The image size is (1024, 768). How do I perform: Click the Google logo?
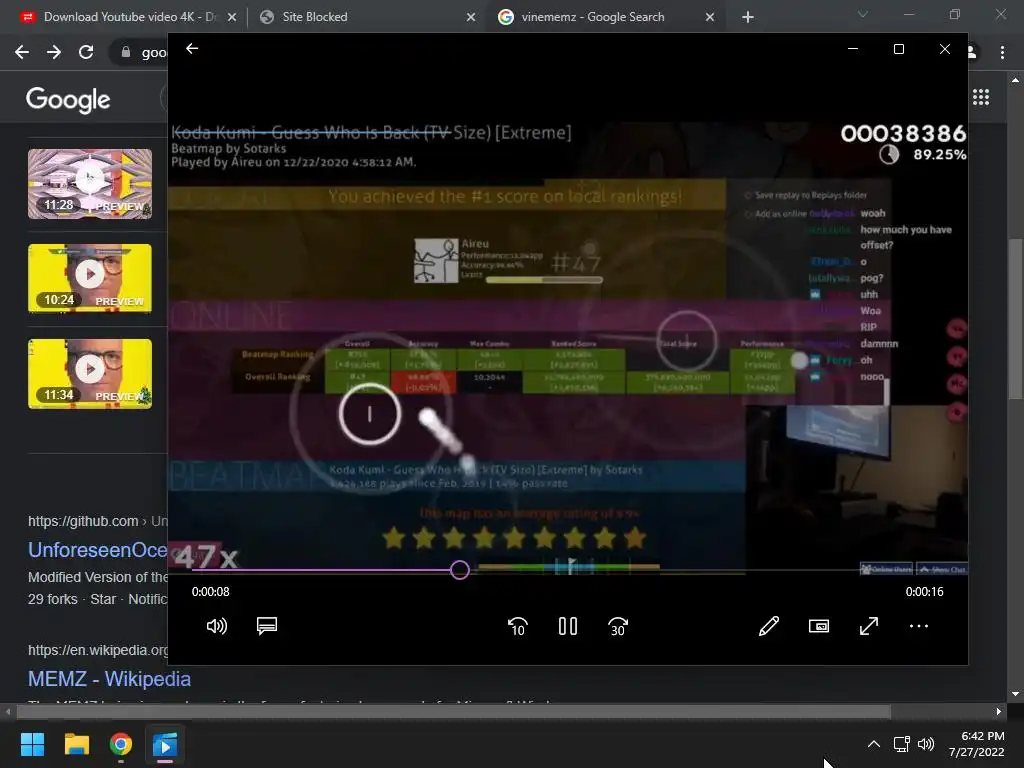(x=68, y=99)
